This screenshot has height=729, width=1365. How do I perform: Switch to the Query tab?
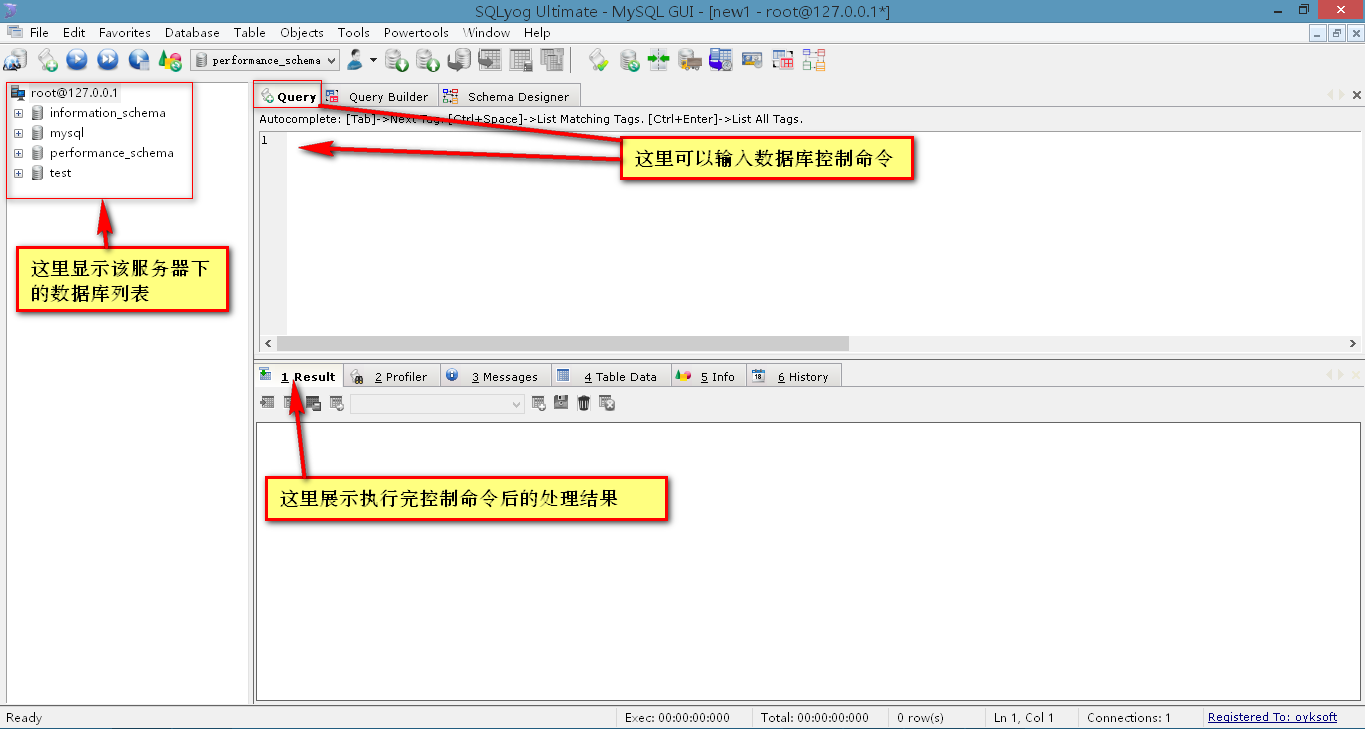[x=288, y=96]
